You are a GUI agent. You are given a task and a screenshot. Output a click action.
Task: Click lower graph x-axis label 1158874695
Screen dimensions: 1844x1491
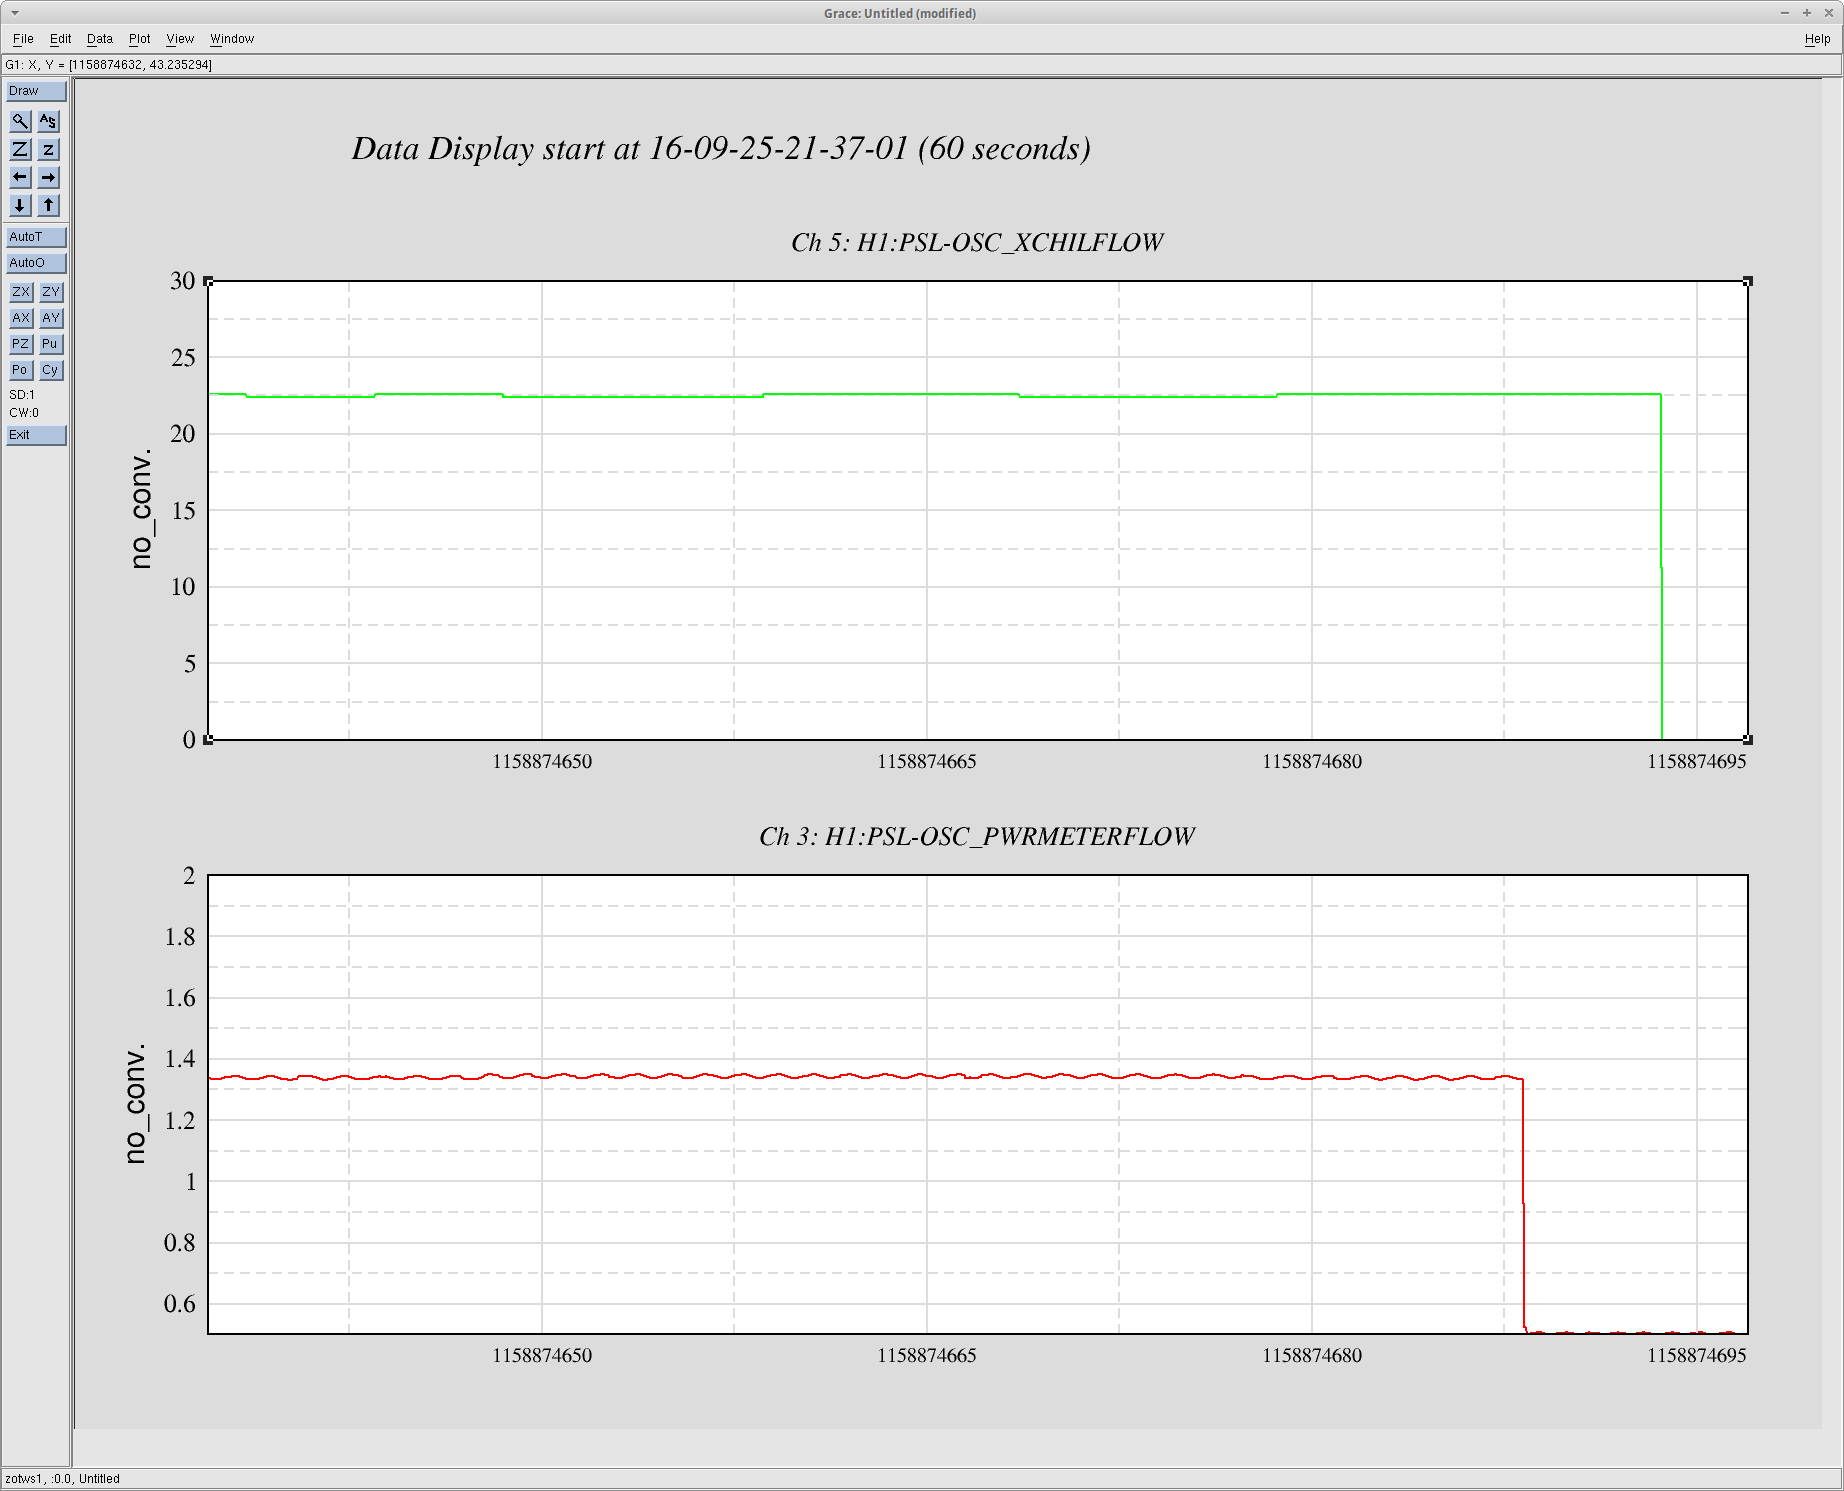point(1697,1356)
